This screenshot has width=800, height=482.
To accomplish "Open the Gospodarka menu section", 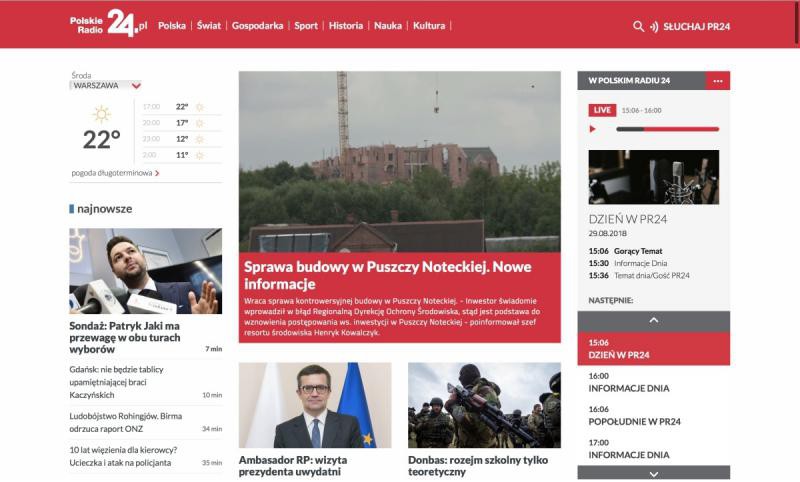I will (x=257, y=26).
